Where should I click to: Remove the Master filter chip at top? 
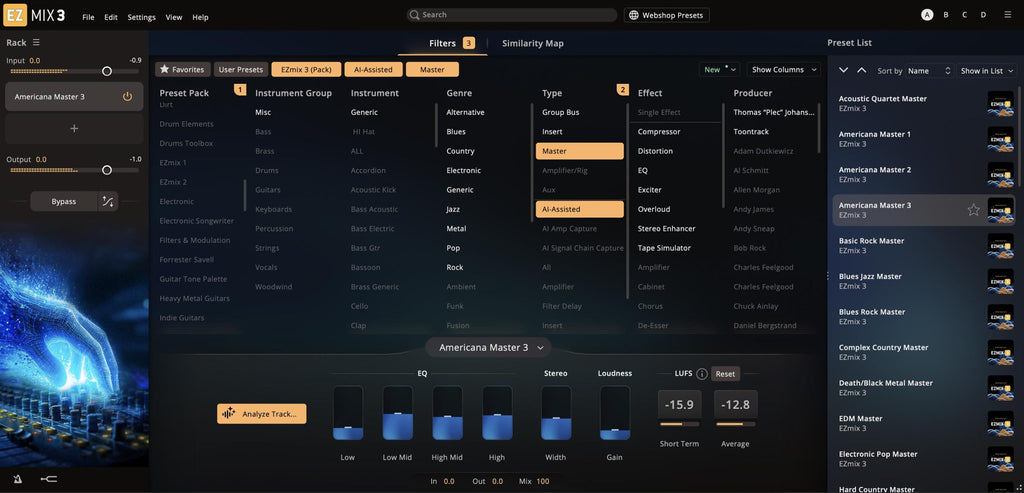point(432,69)
